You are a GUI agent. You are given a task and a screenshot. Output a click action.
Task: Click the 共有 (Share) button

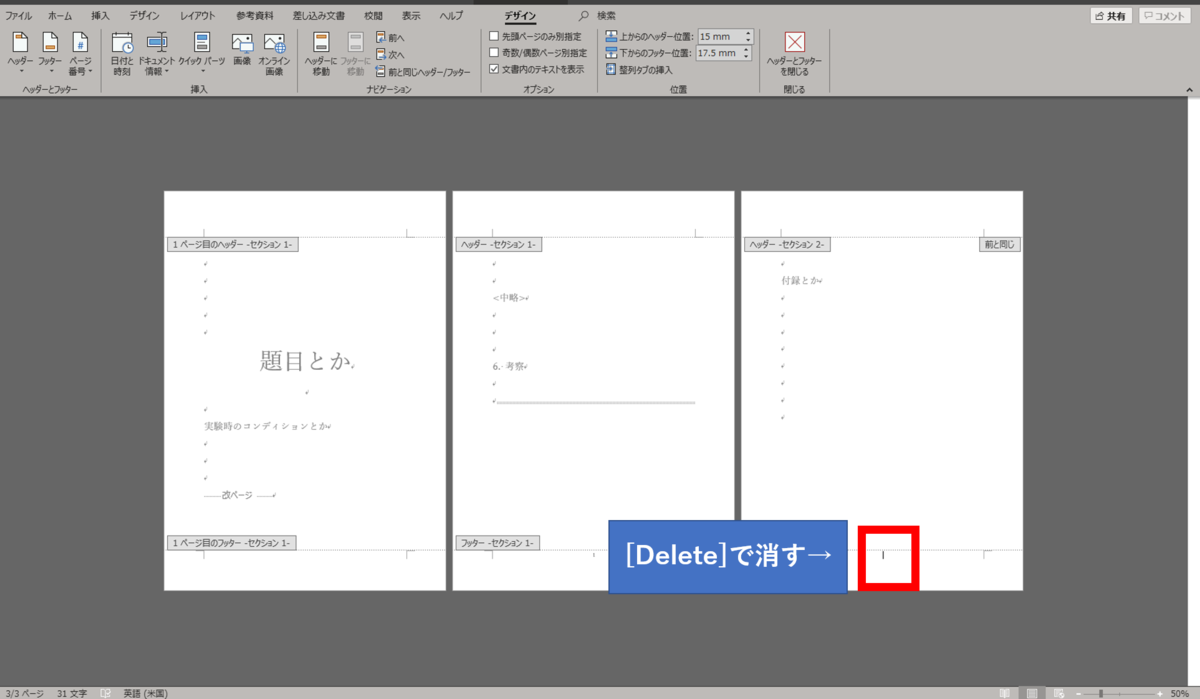[x=1111, y=16]
